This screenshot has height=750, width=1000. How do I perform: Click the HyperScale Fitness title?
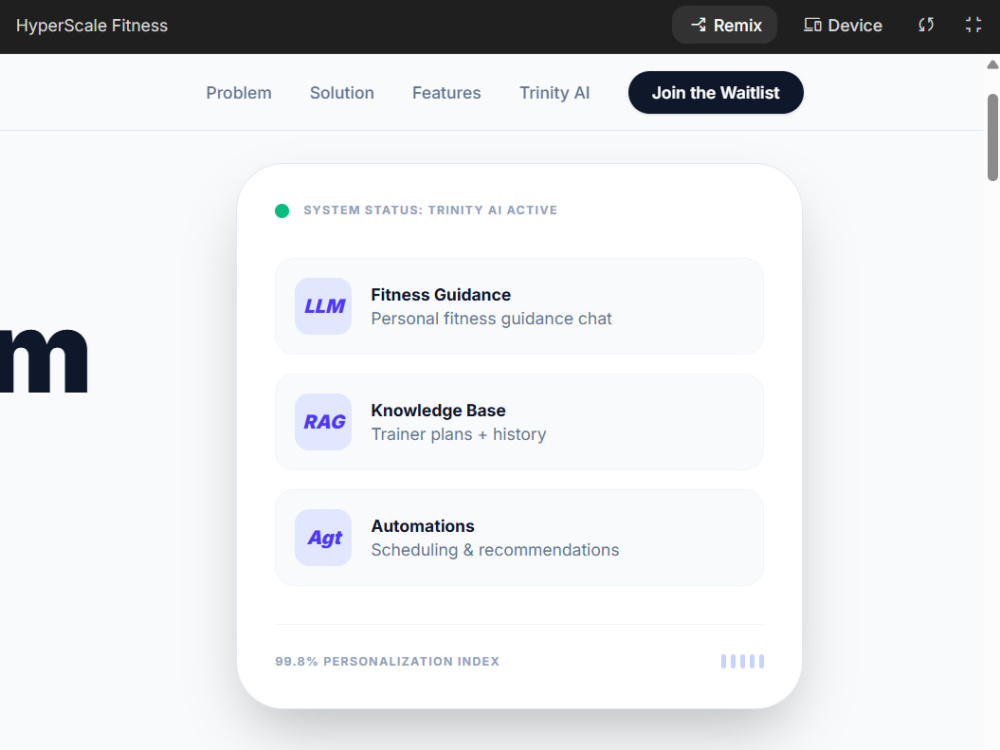(x=92, y=26)
